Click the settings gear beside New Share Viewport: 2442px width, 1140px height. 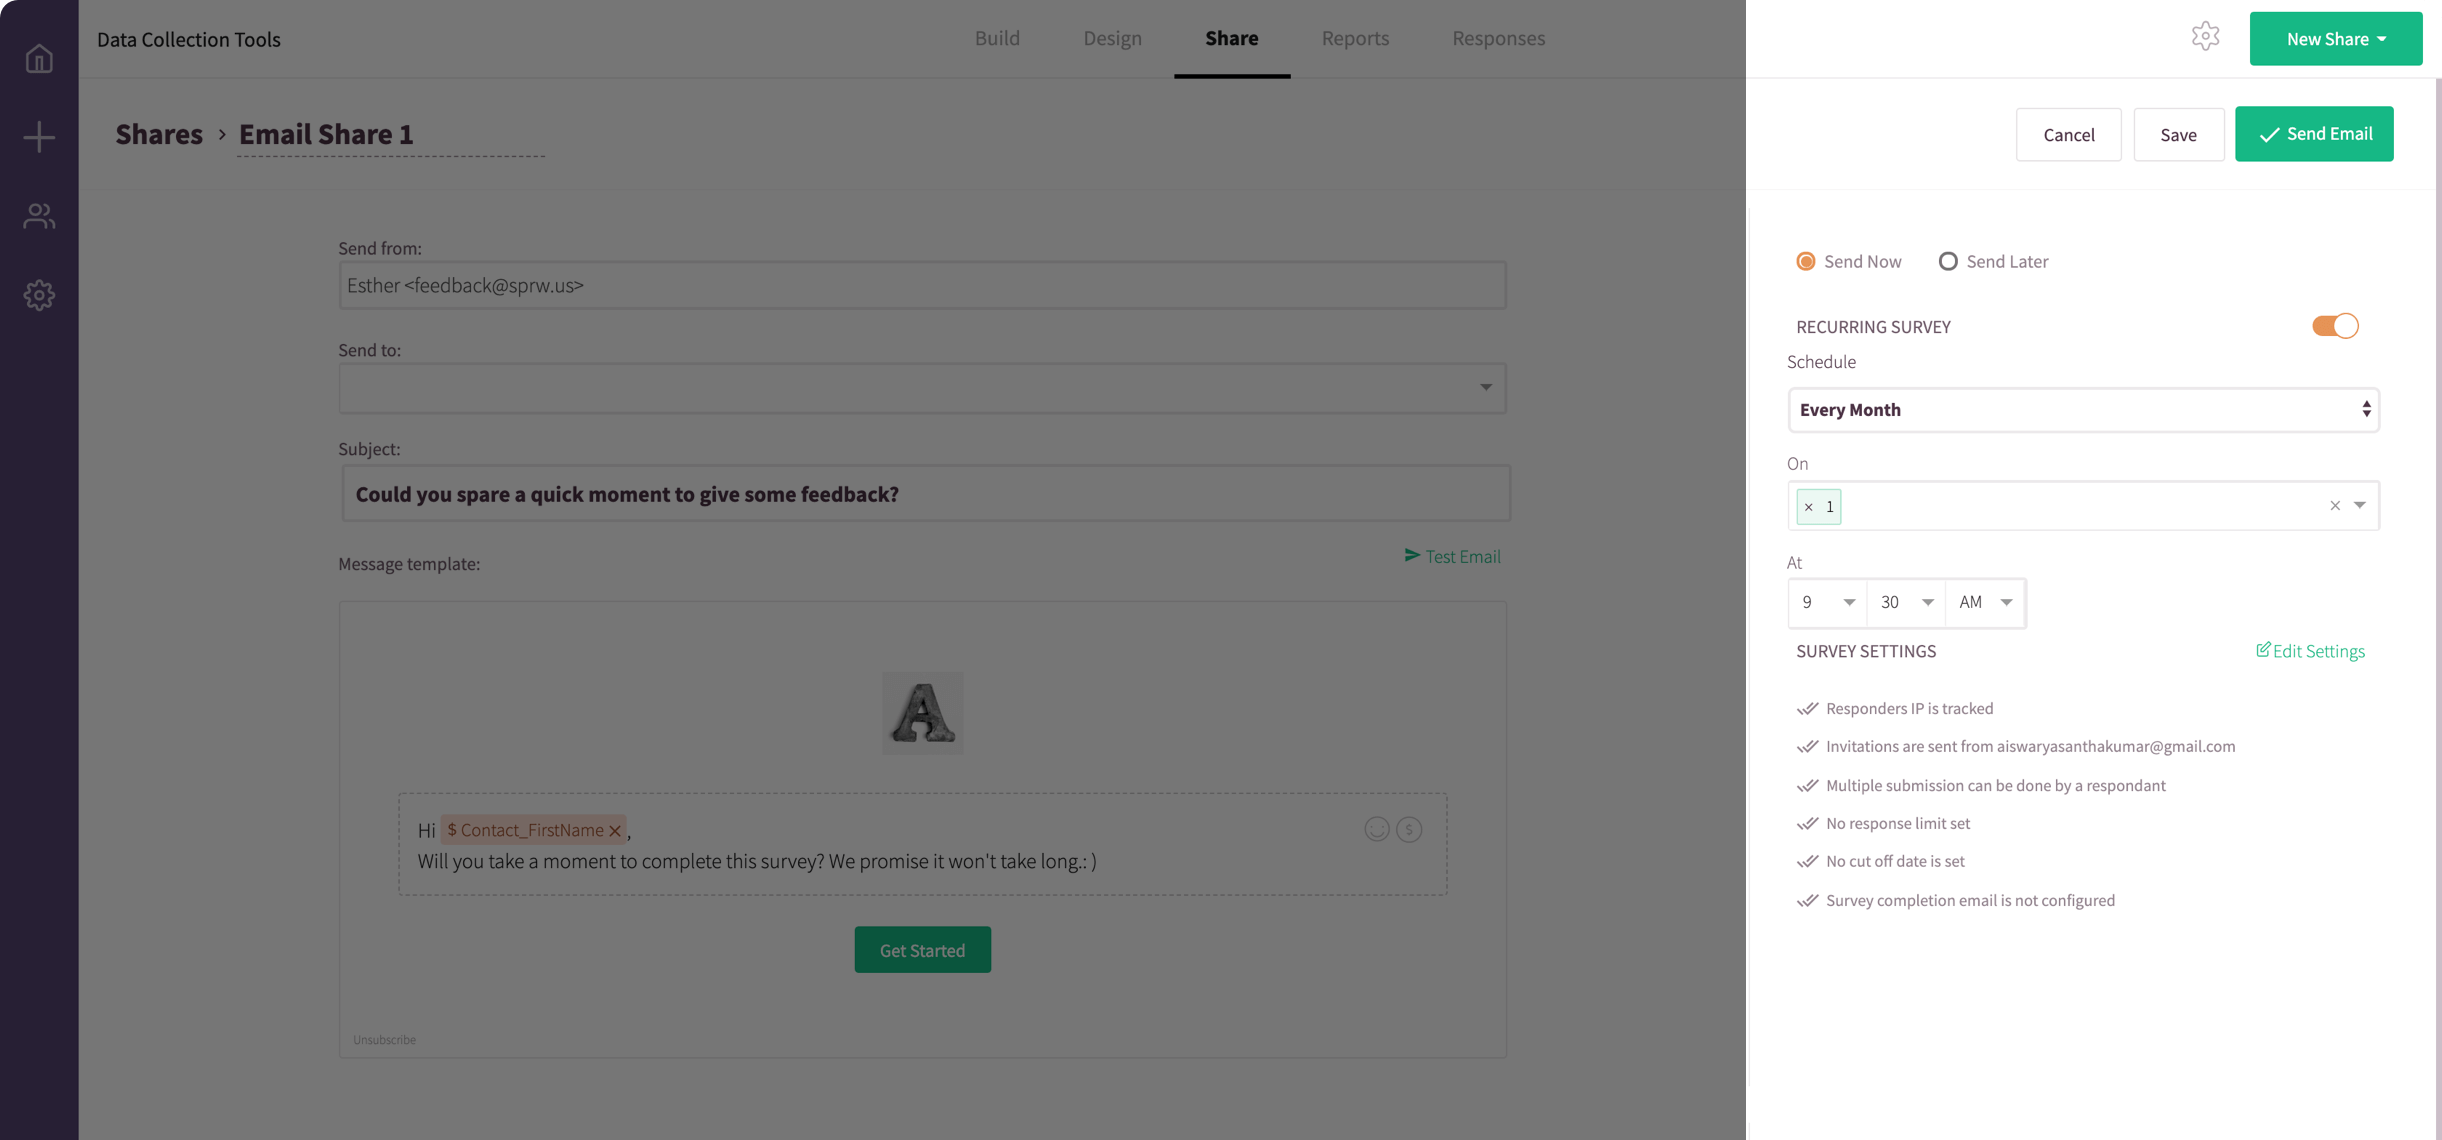point(2206,36)
